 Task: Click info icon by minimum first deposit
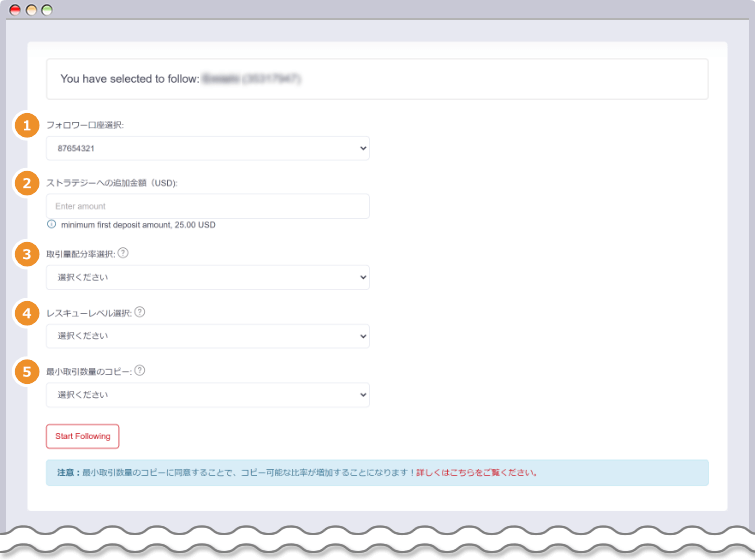point(52,224)
